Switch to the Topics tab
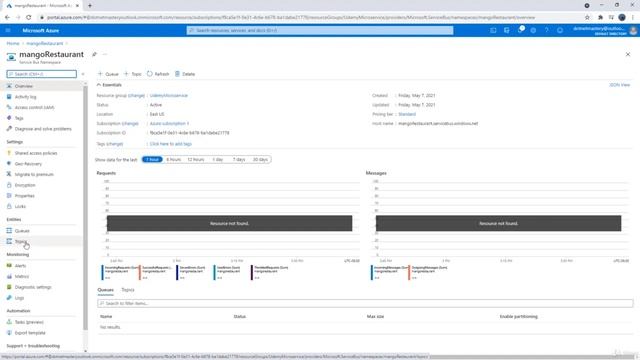Image resolution: width=640 pixels, height=360 pixels. coord(128,290)
